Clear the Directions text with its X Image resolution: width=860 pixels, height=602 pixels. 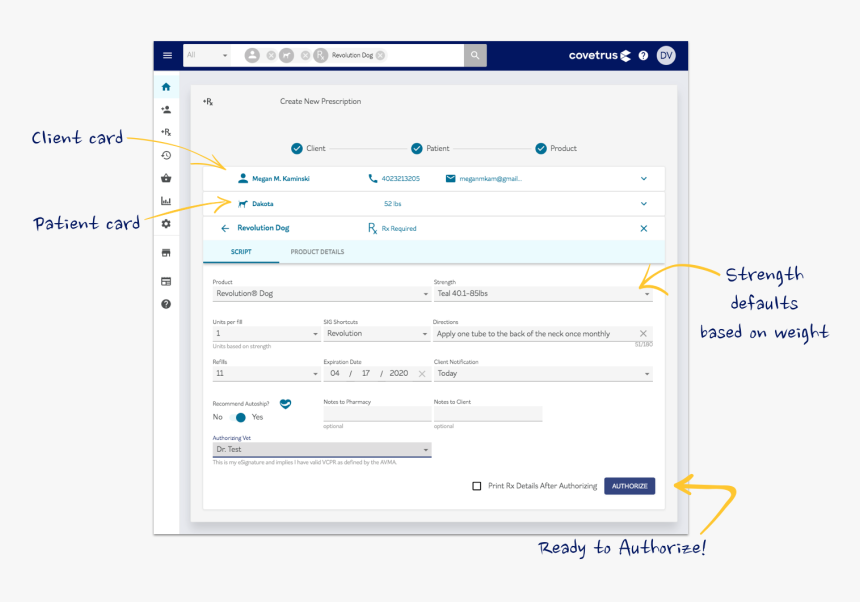pyautogui.click(x=643, y=333)
